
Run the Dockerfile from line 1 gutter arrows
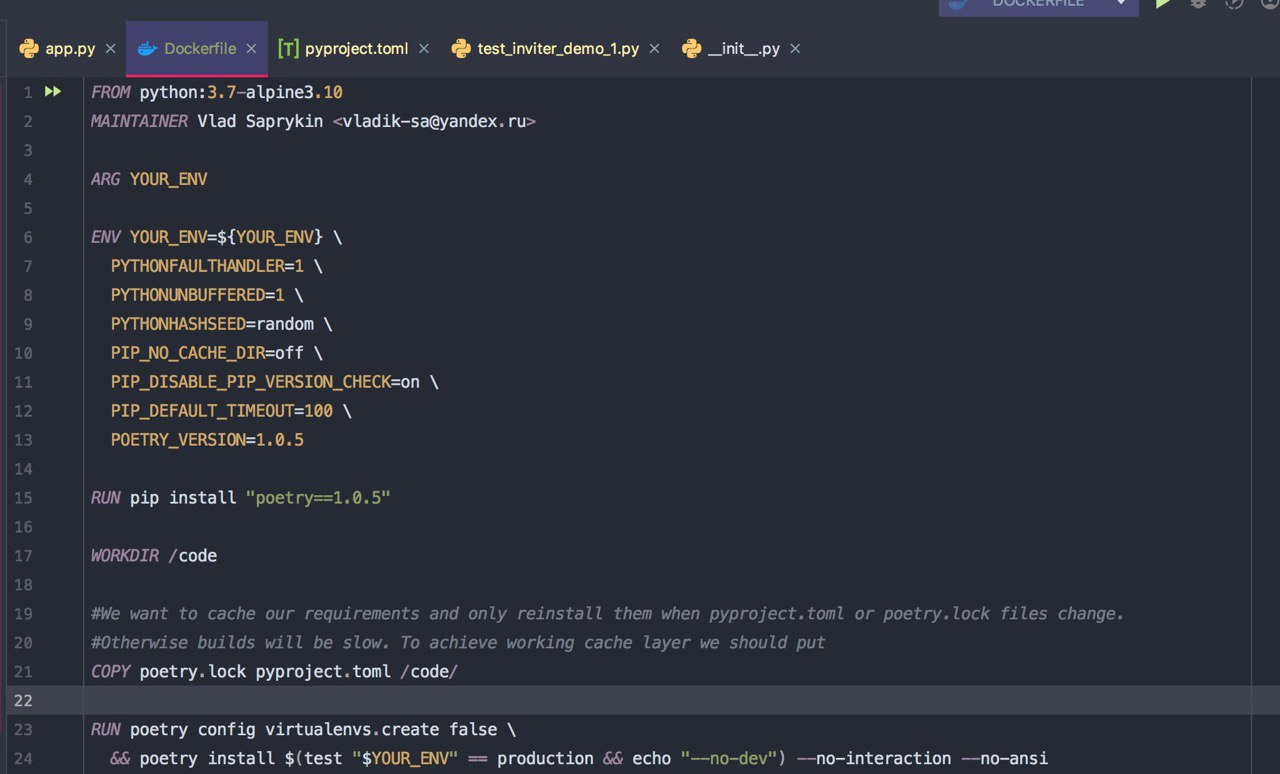click(x=53, y=92)
